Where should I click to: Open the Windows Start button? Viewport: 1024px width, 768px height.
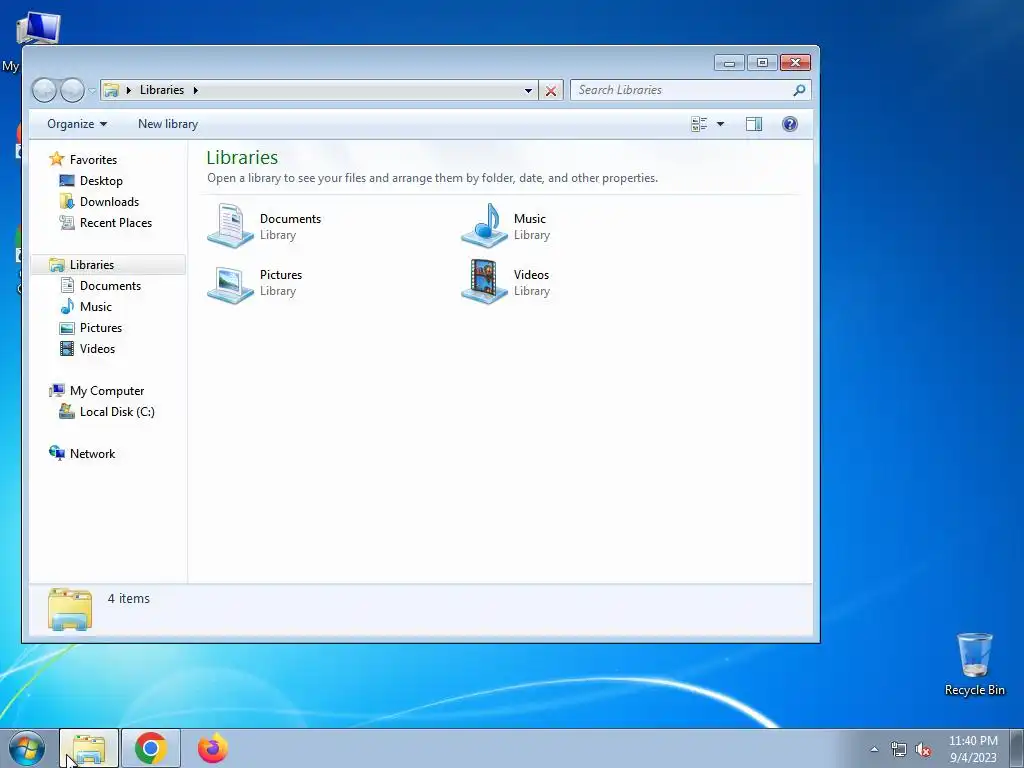[x=27, y=748]
